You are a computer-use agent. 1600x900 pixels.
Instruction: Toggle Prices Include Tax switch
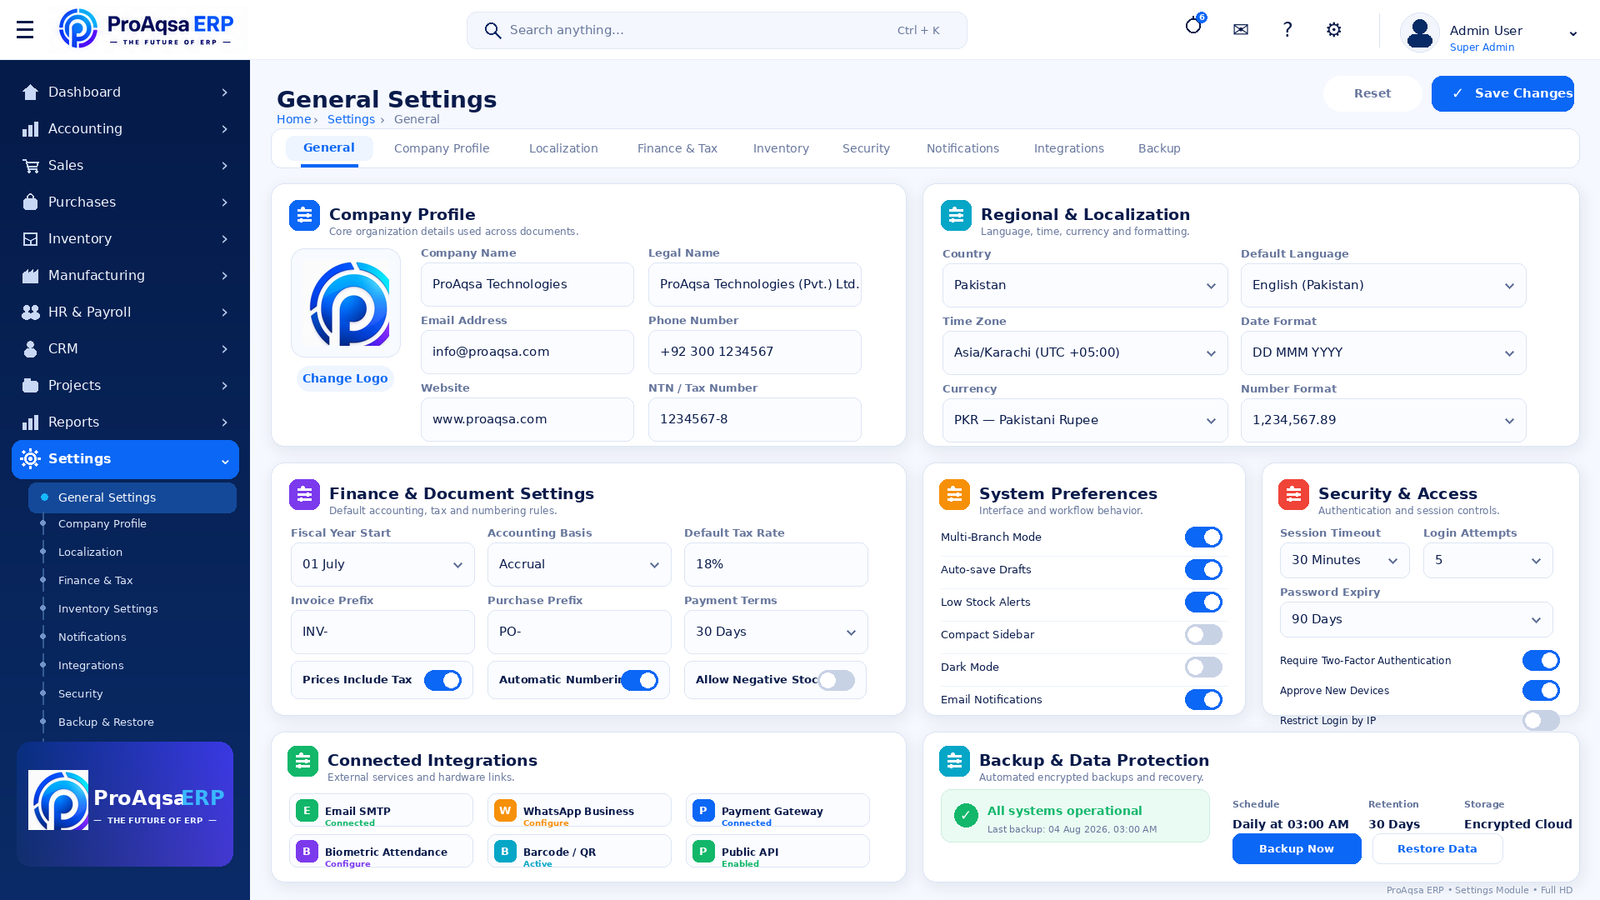click(443, 680)
